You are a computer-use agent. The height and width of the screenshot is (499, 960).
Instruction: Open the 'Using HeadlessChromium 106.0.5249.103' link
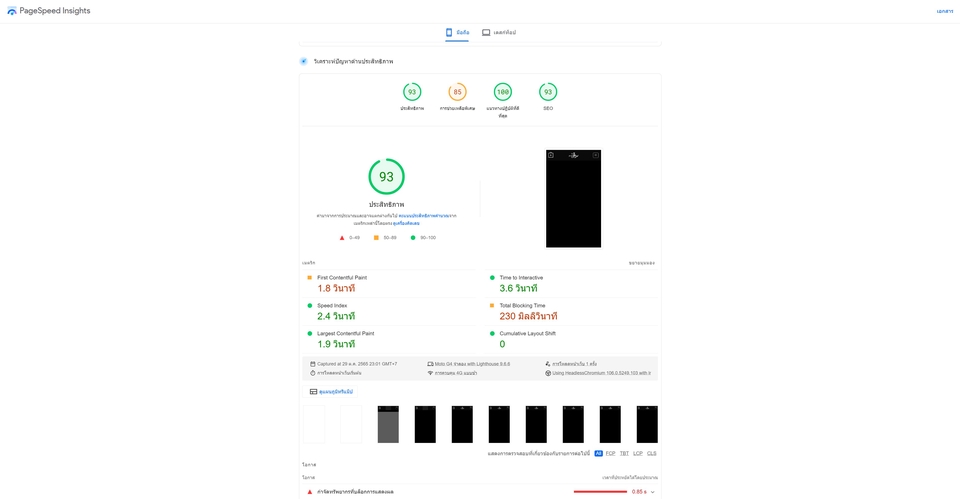(x=601, y=373)
